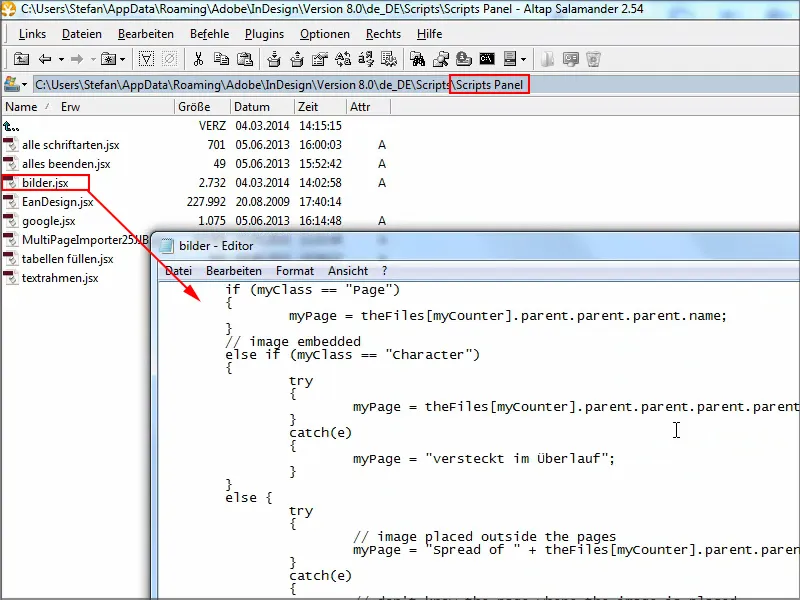Image resolution: width=800 pixels, height=600 pixels.
Task: Open Datei menu in bilder Editor
Action: (179, 271)
